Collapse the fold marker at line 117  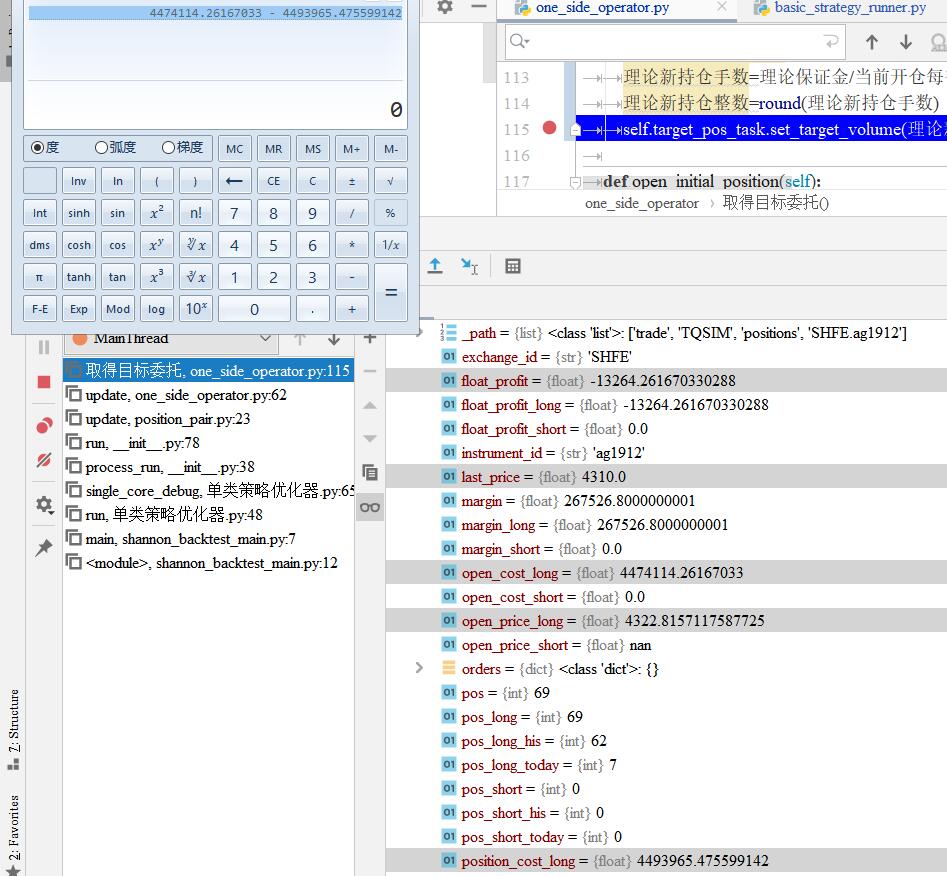tap(575, 182)
